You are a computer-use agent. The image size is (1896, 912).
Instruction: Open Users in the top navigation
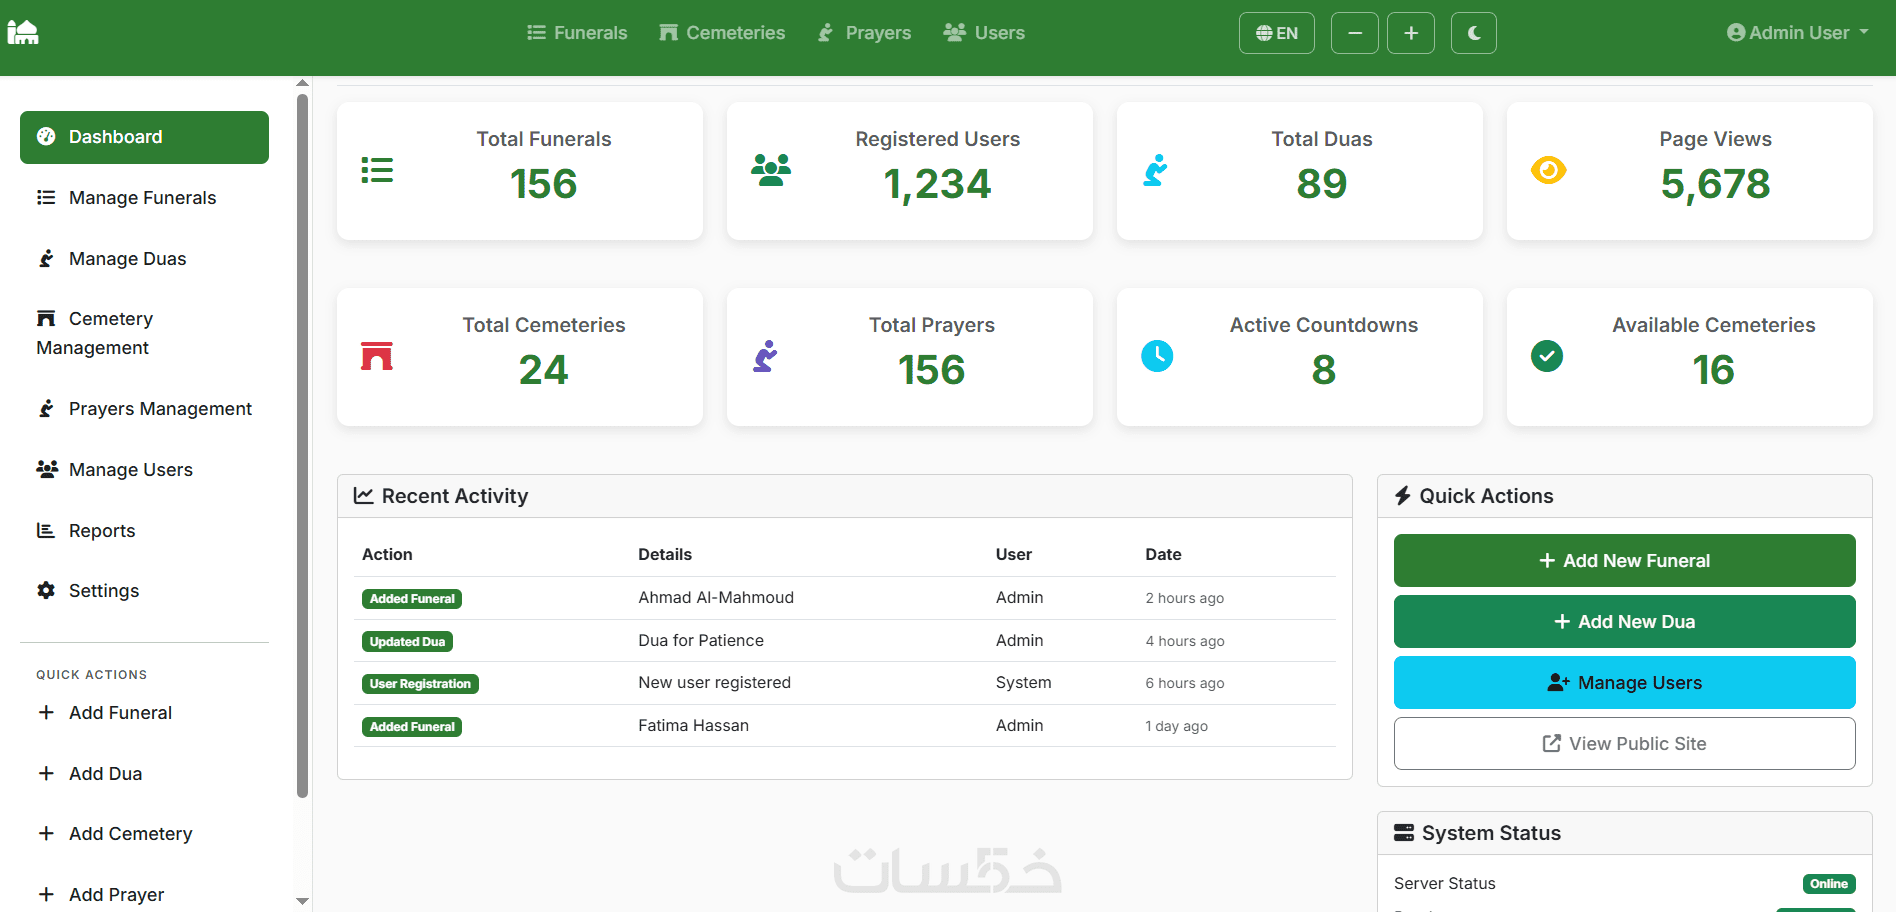pos(984,33)
